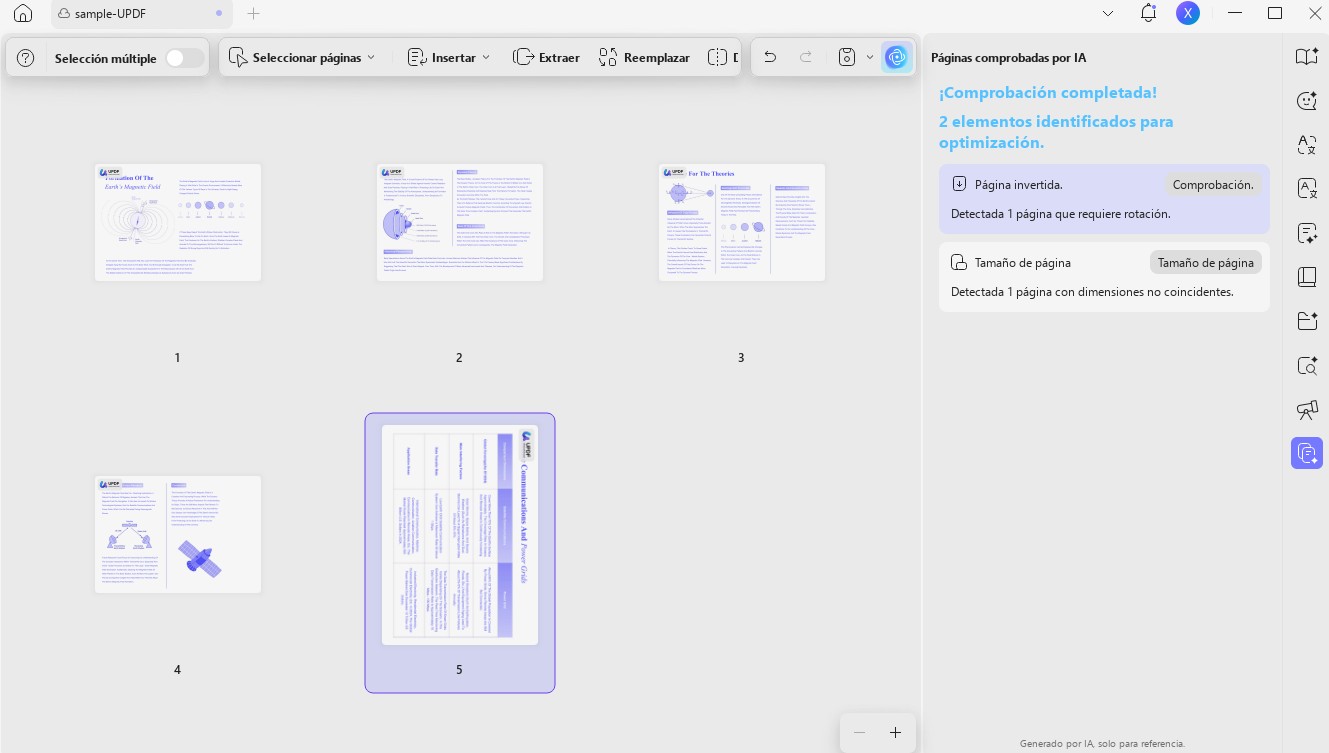The image size is (1329, 753).
Task: Click the save document icon in the toolbar
Action: pos(846,57)
